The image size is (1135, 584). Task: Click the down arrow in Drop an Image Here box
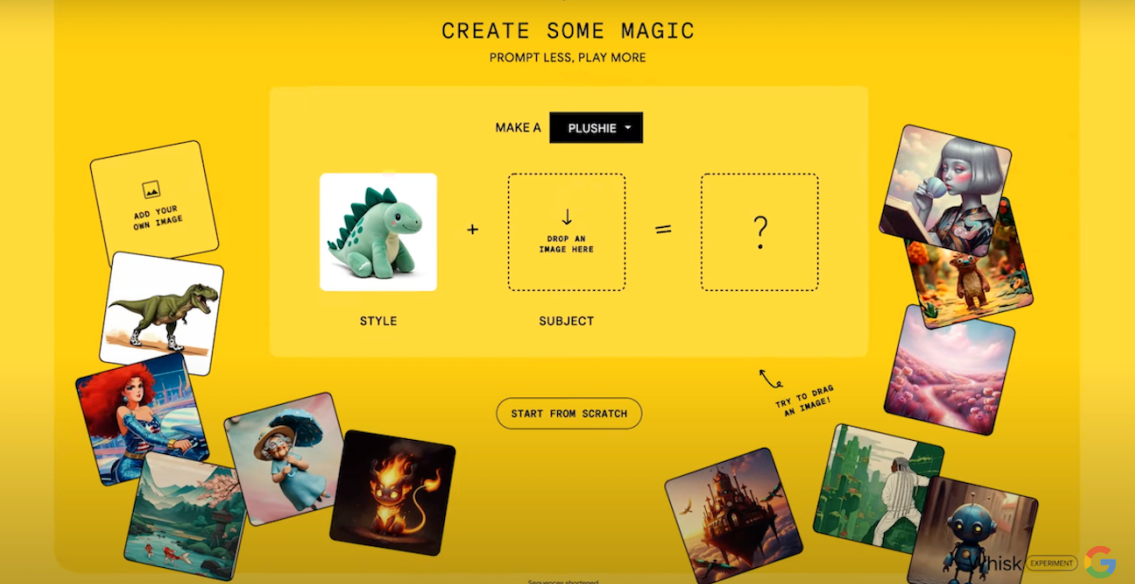point(567,216)
